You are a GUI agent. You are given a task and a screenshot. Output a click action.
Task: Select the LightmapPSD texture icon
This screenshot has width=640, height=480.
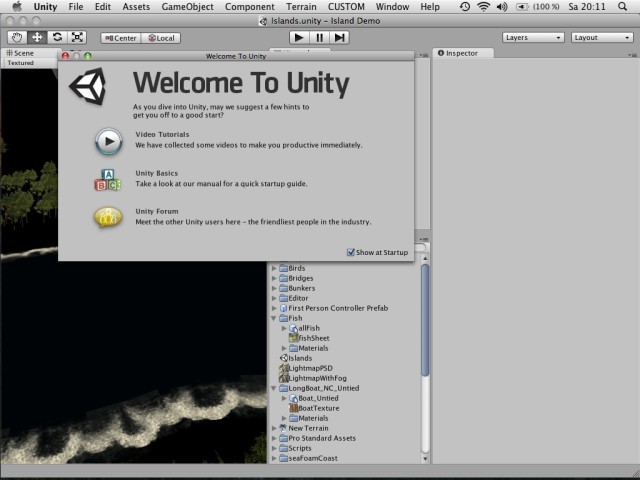click(x=284, y=368)
